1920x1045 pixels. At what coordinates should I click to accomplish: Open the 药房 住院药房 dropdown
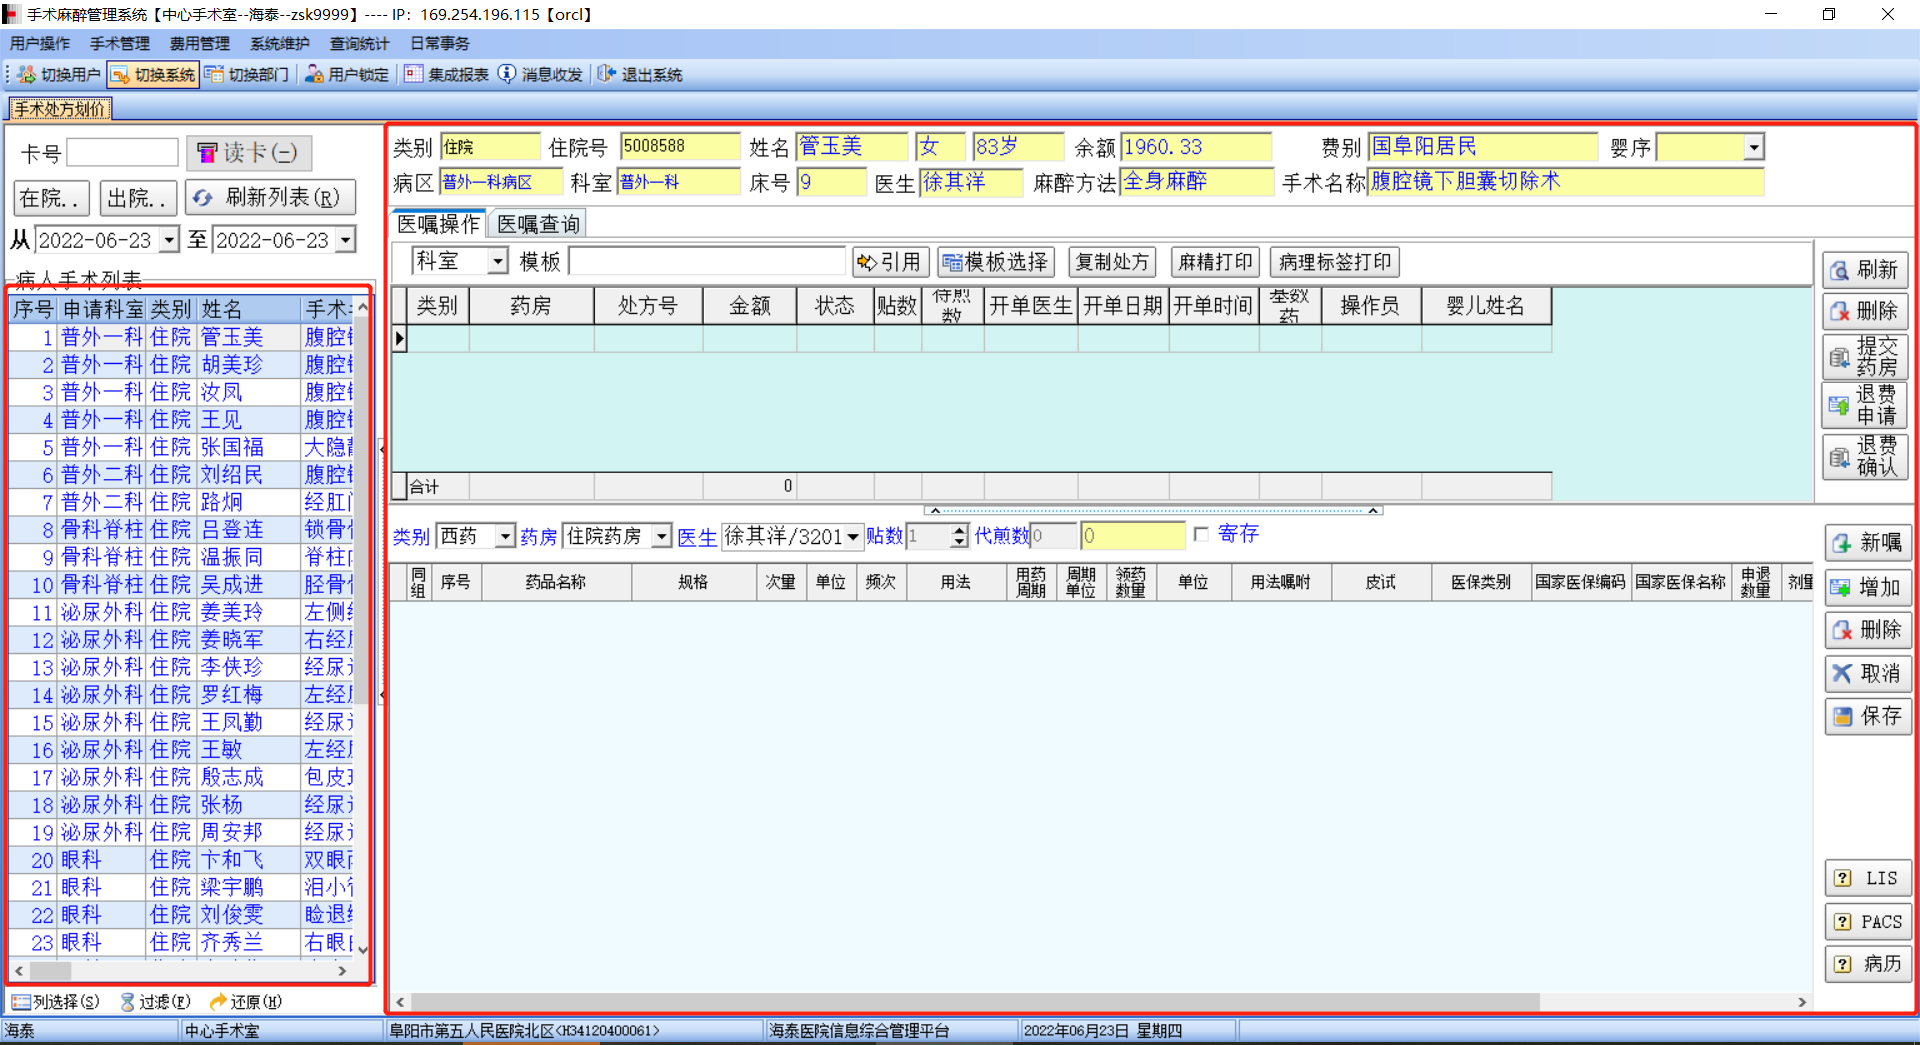pyautogui.click(x=661, y=537)
